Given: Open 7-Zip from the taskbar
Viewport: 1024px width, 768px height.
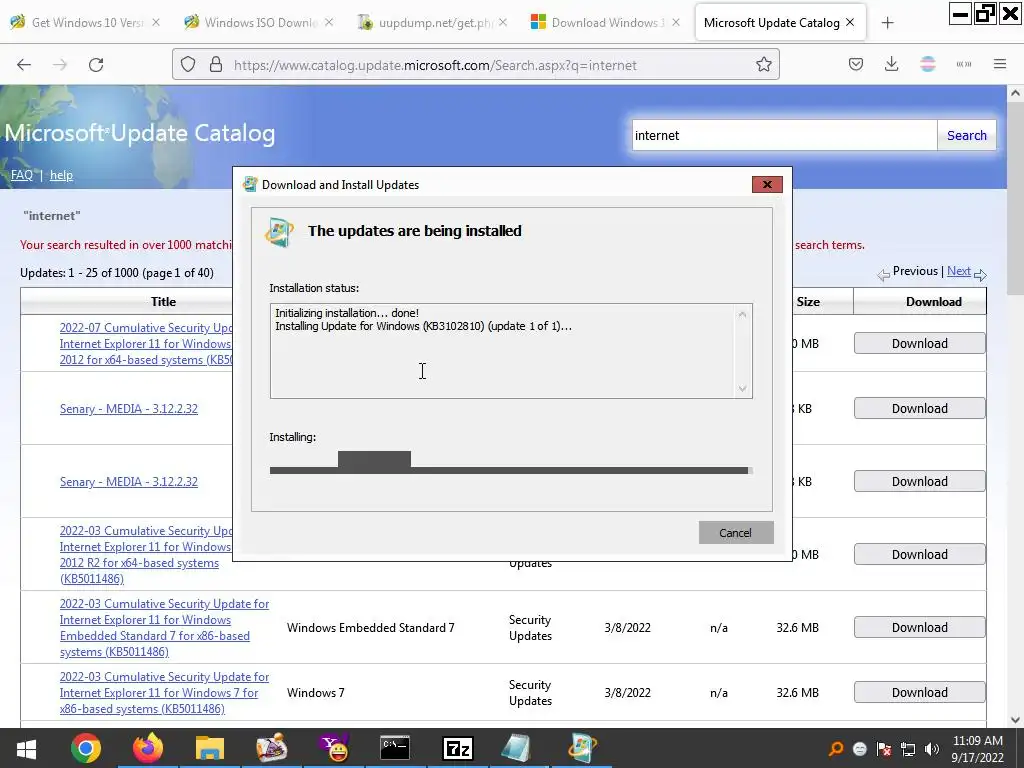Looking at the screenshot, I should [x=457, y=748].
